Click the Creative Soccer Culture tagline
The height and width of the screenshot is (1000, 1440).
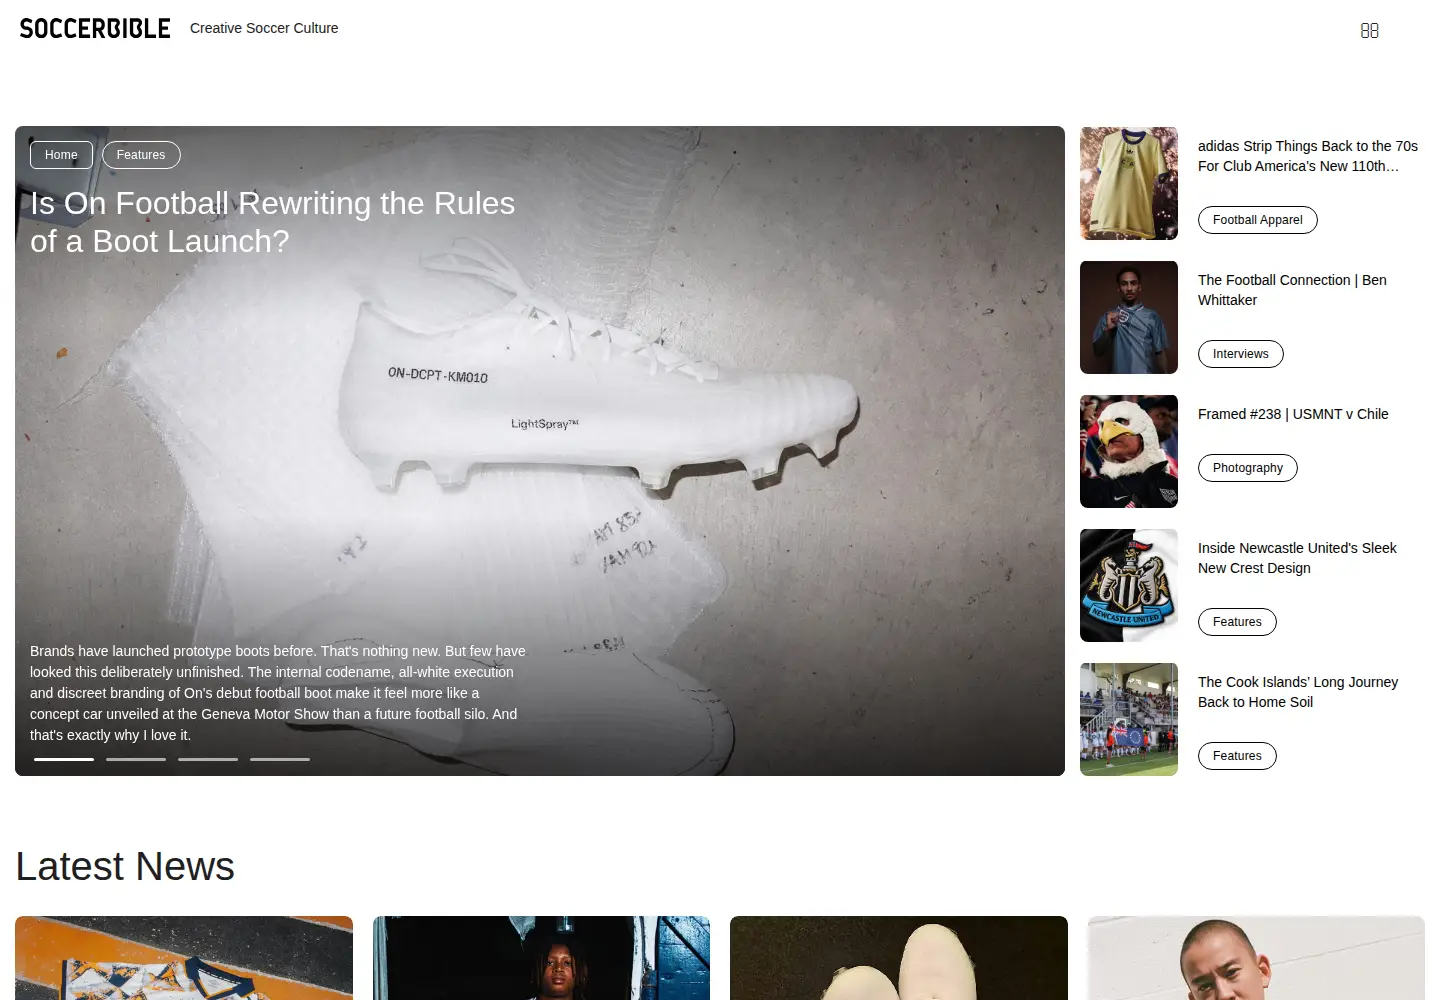click(x=264, y=28)
